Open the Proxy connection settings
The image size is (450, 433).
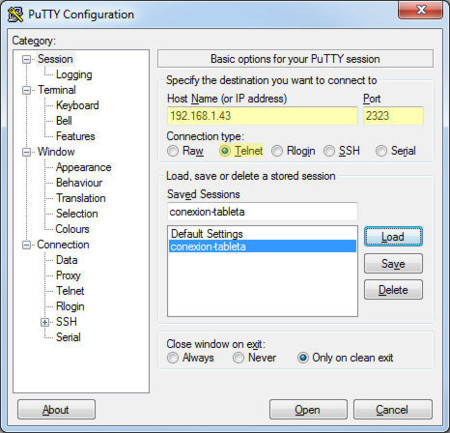pyautogui.click(x=68, y=275)
